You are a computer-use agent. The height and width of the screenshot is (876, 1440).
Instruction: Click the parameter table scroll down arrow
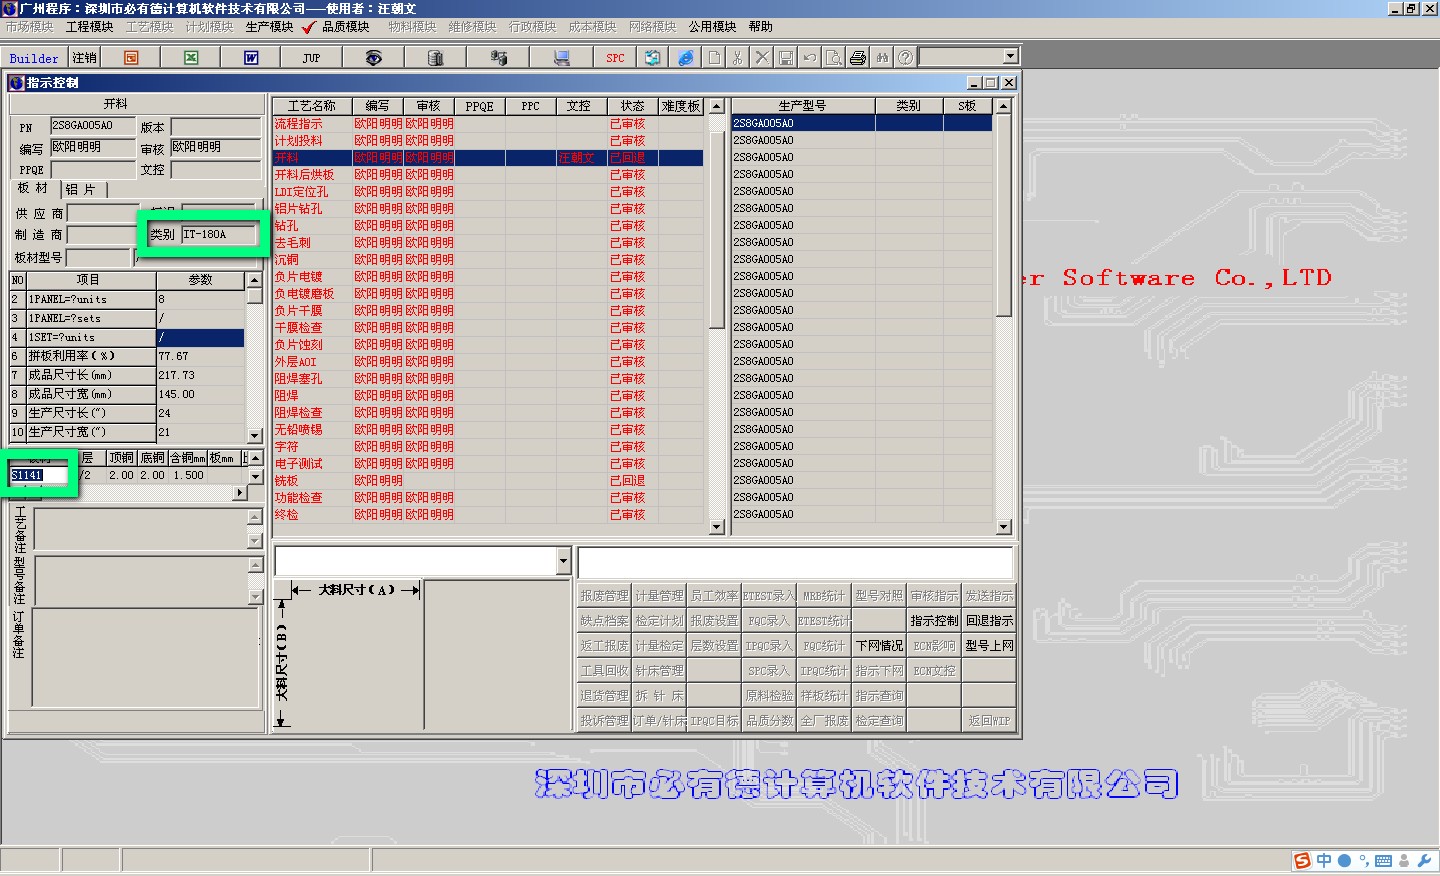(254, 436)
